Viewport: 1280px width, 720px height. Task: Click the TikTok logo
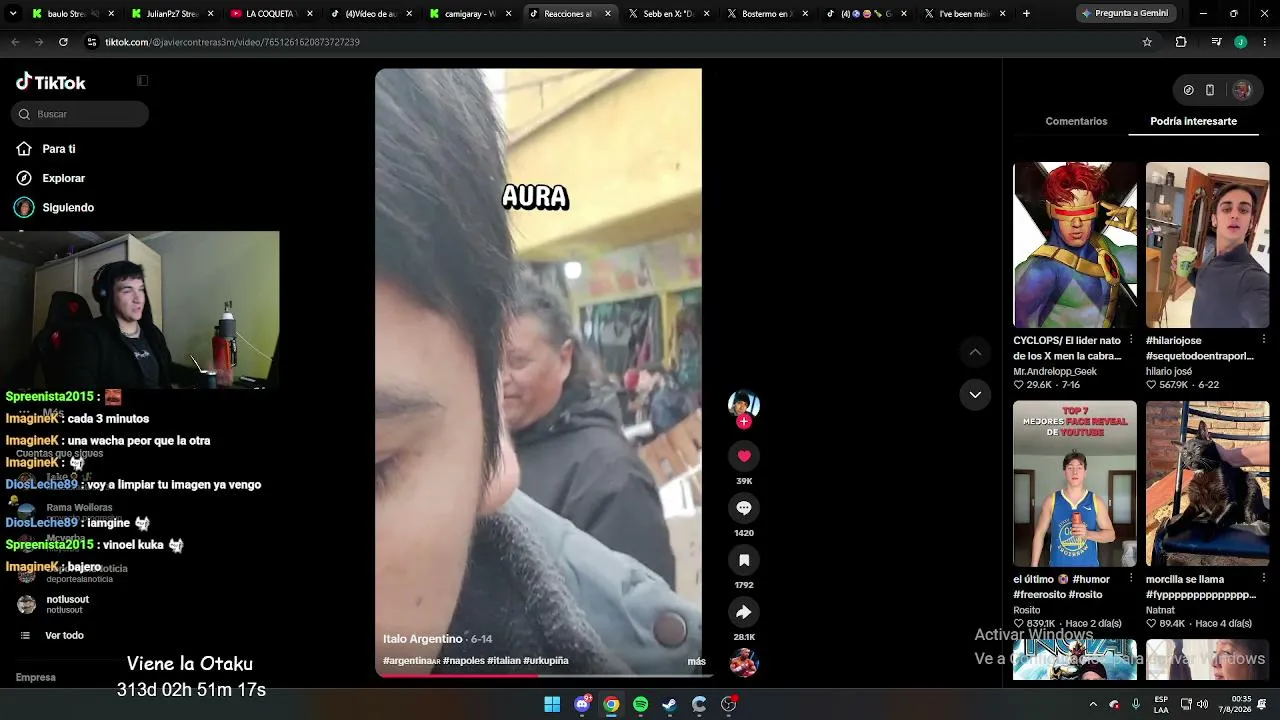click(x=51, y=82)
